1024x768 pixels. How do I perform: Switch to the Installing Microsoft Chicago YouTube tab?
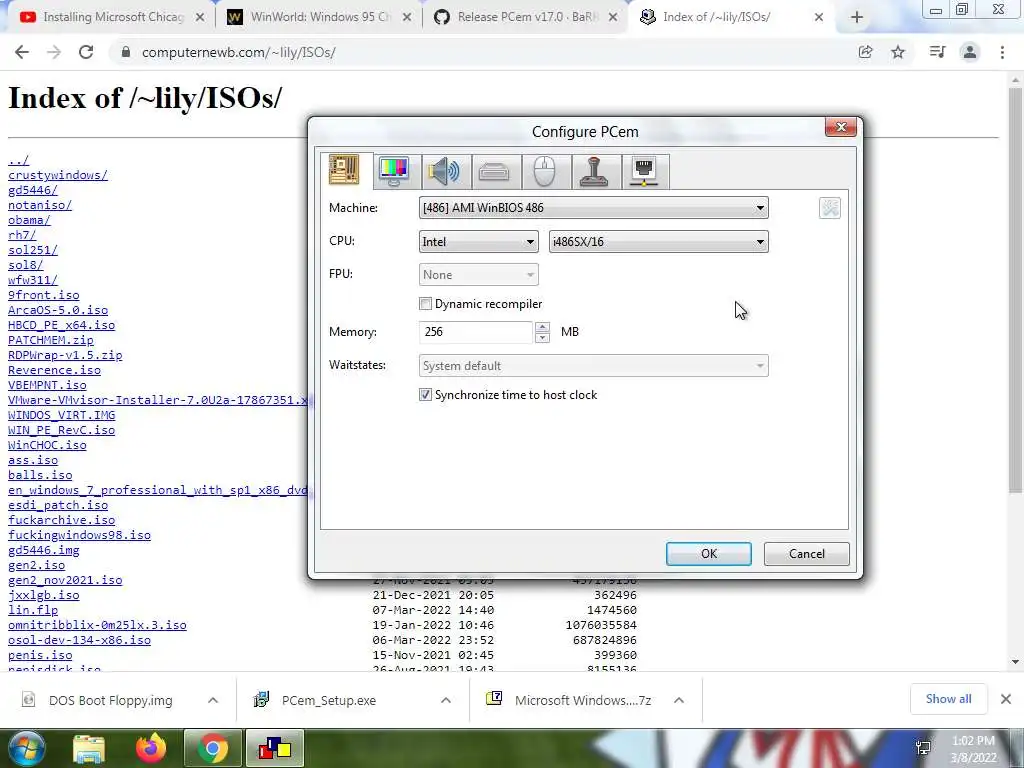click(112, 17)
